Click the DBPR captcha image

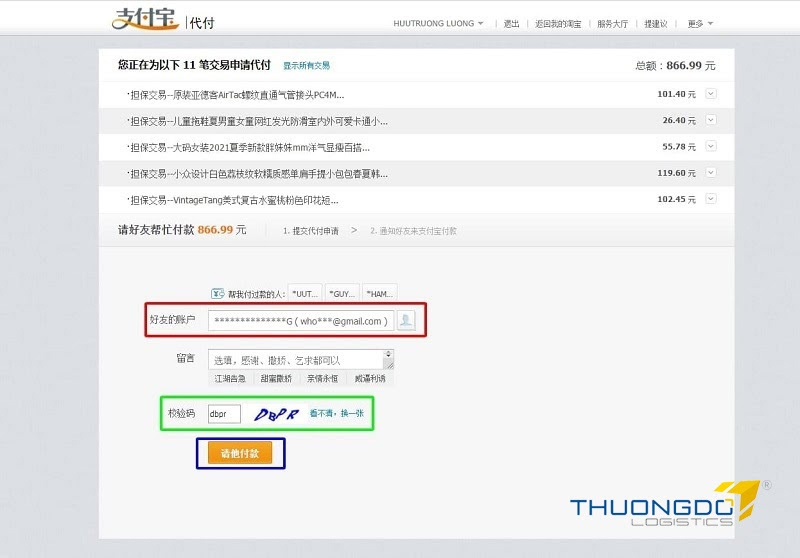pos(276,414)
